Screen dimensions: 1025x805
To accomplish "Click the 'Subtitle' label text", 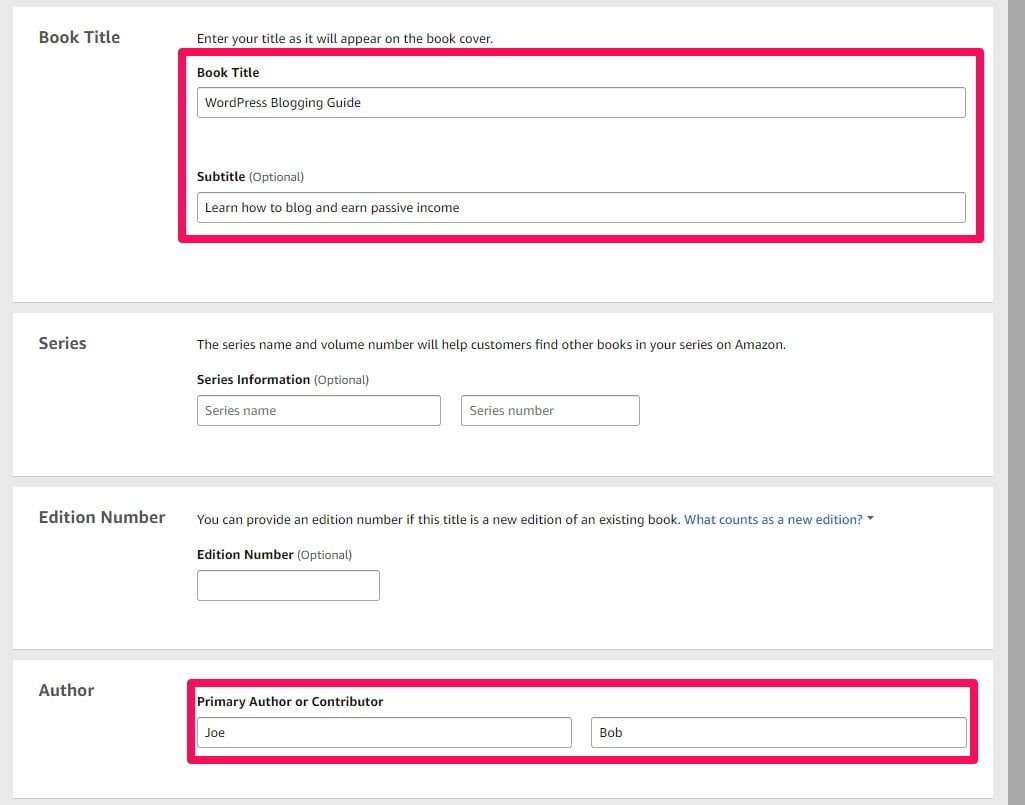I will click(221, 177).
